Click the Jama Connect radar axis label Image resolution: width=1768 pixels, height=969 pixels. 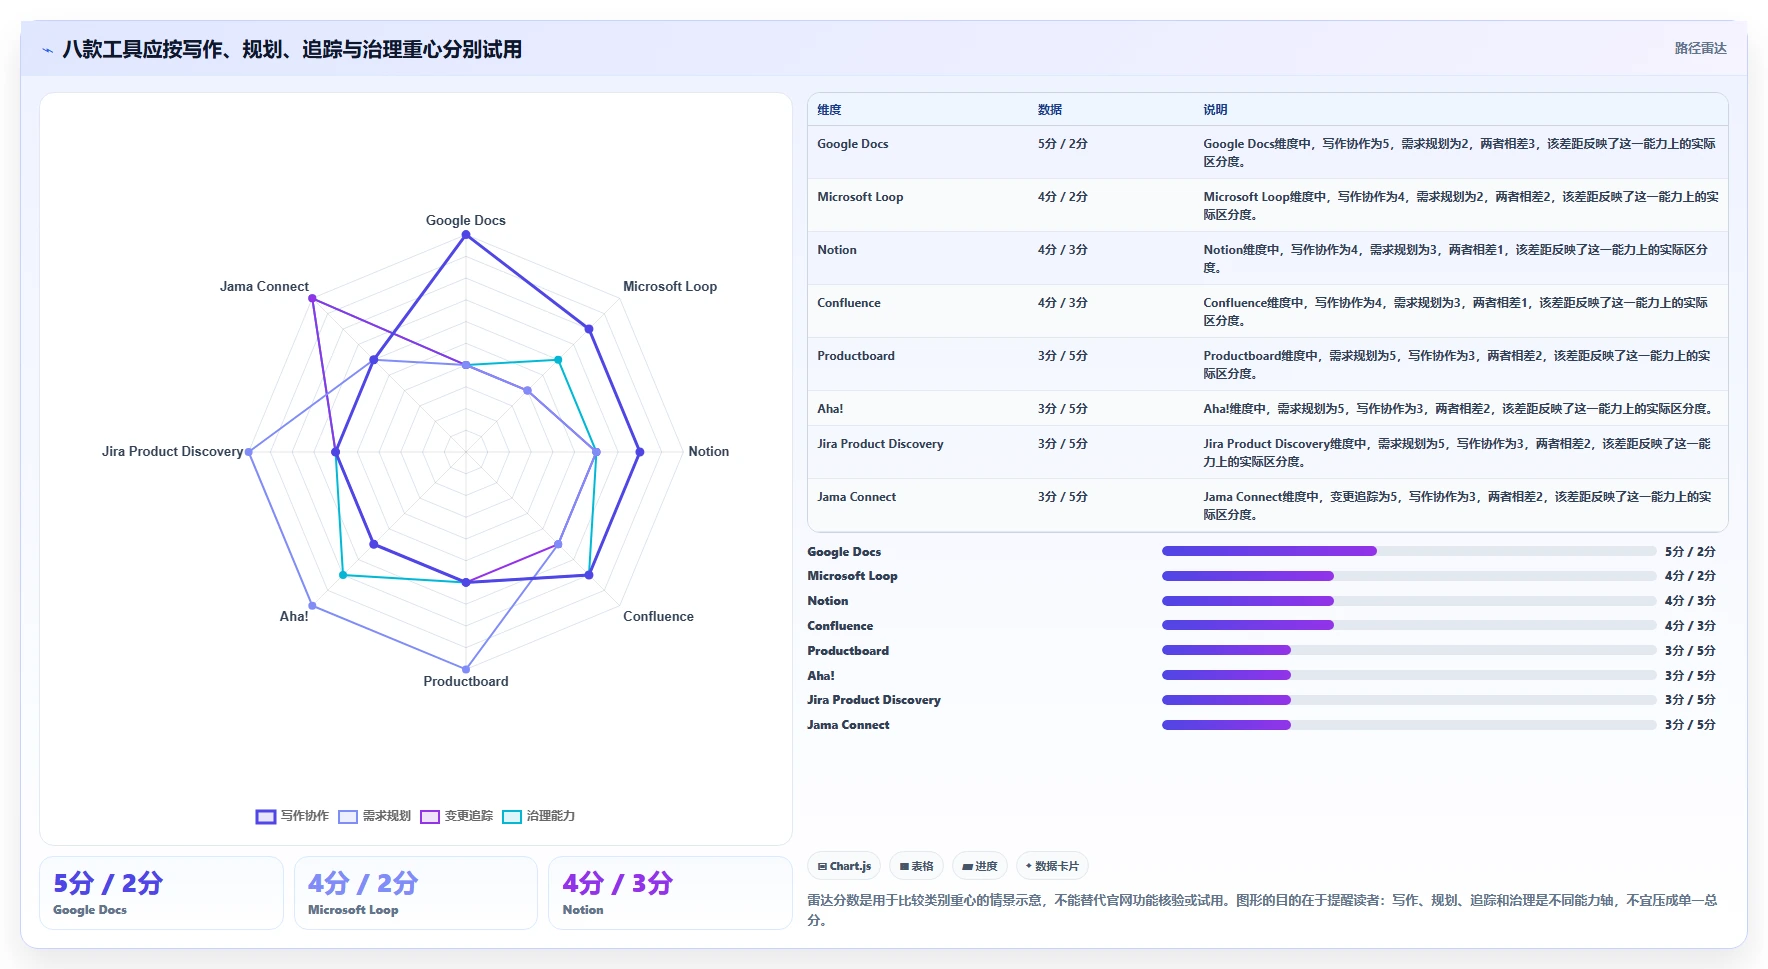pos(264,286)
